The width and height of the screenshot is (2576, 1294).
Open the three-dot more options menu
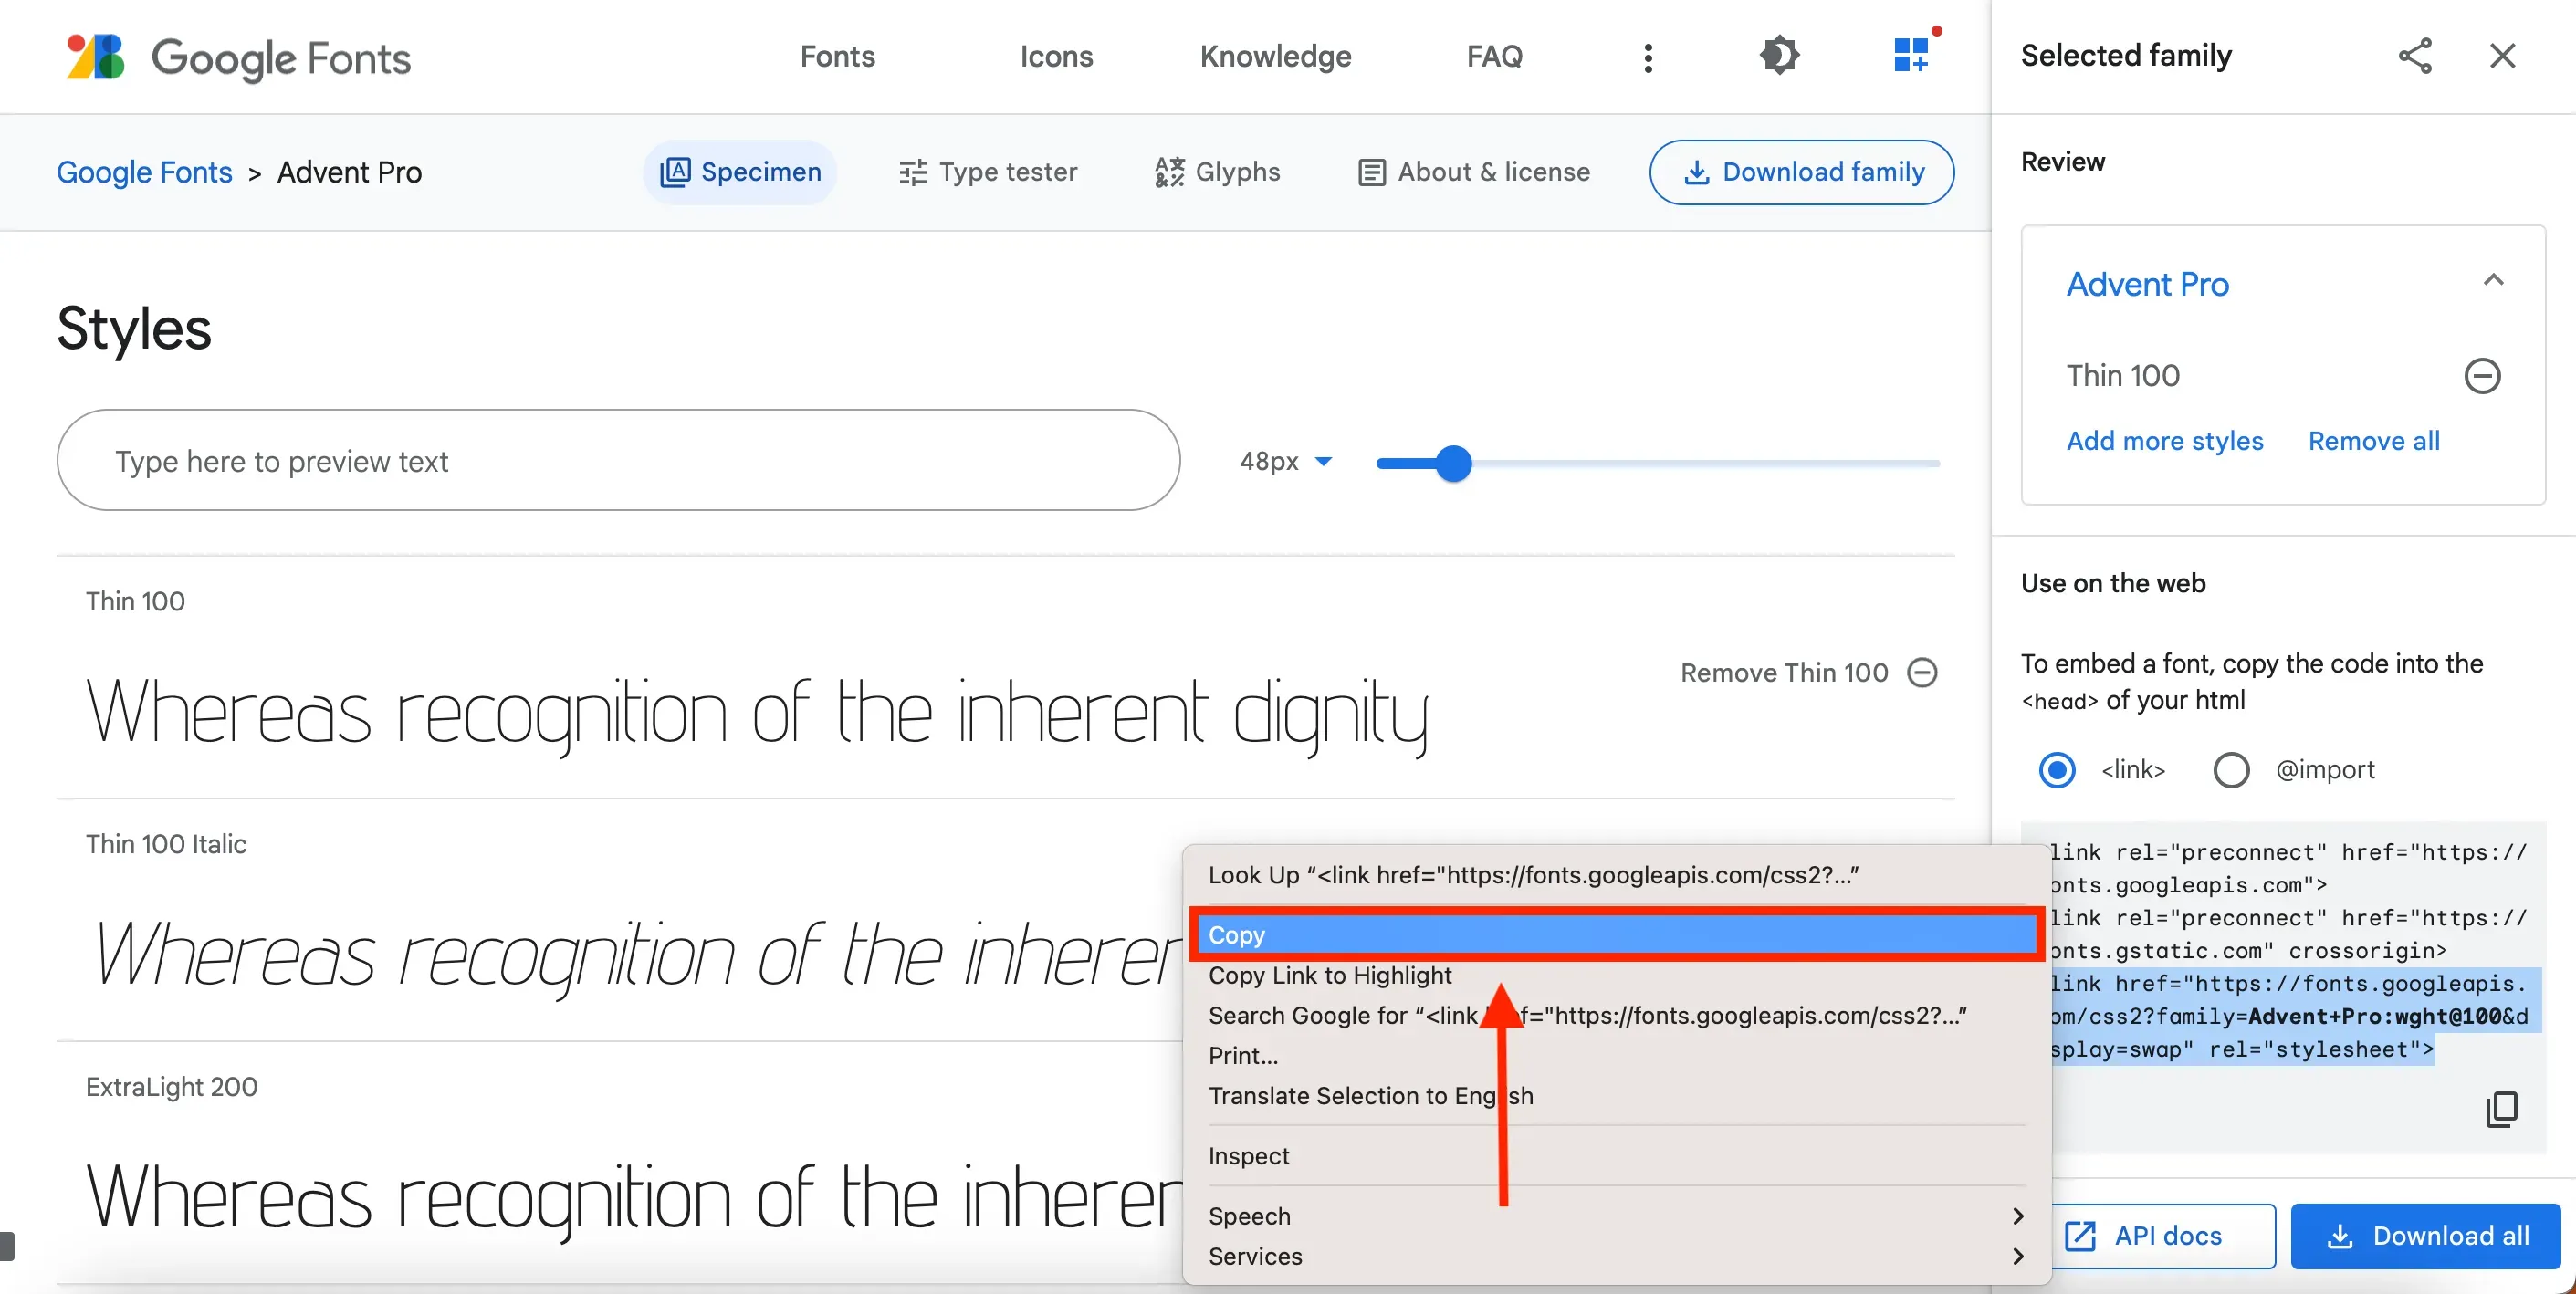click(x=1648, y=58)
